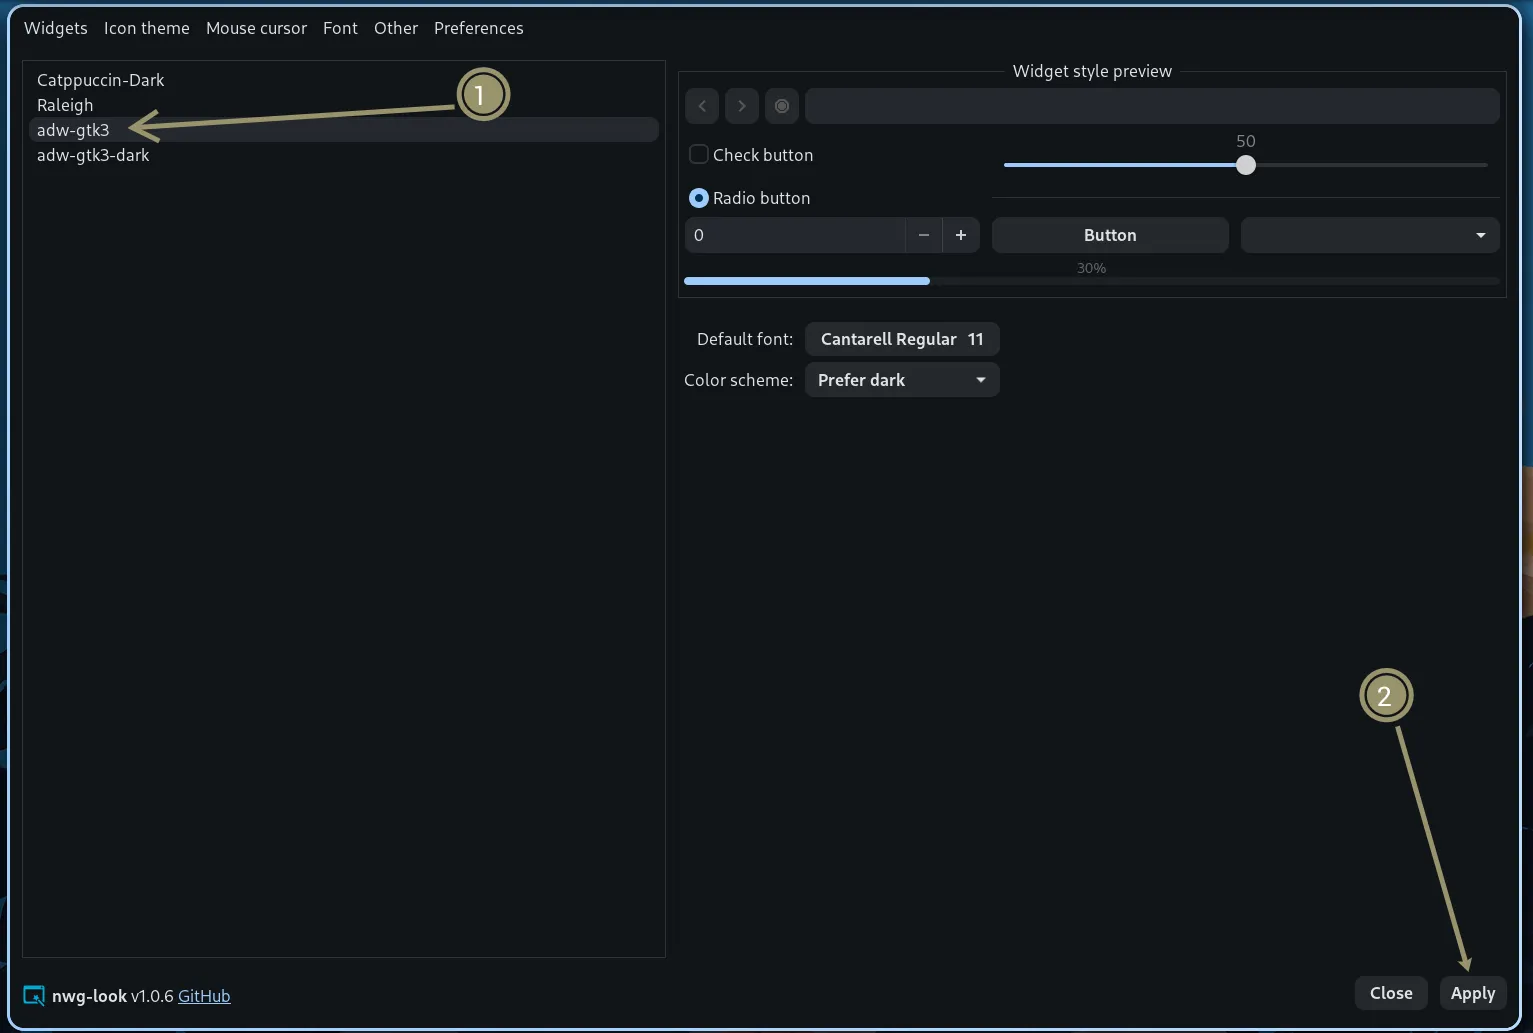The width and height of the screenshot is (1533, 1033).
Task: Apply the selected theme
Action: click(x=1472, y=993)
